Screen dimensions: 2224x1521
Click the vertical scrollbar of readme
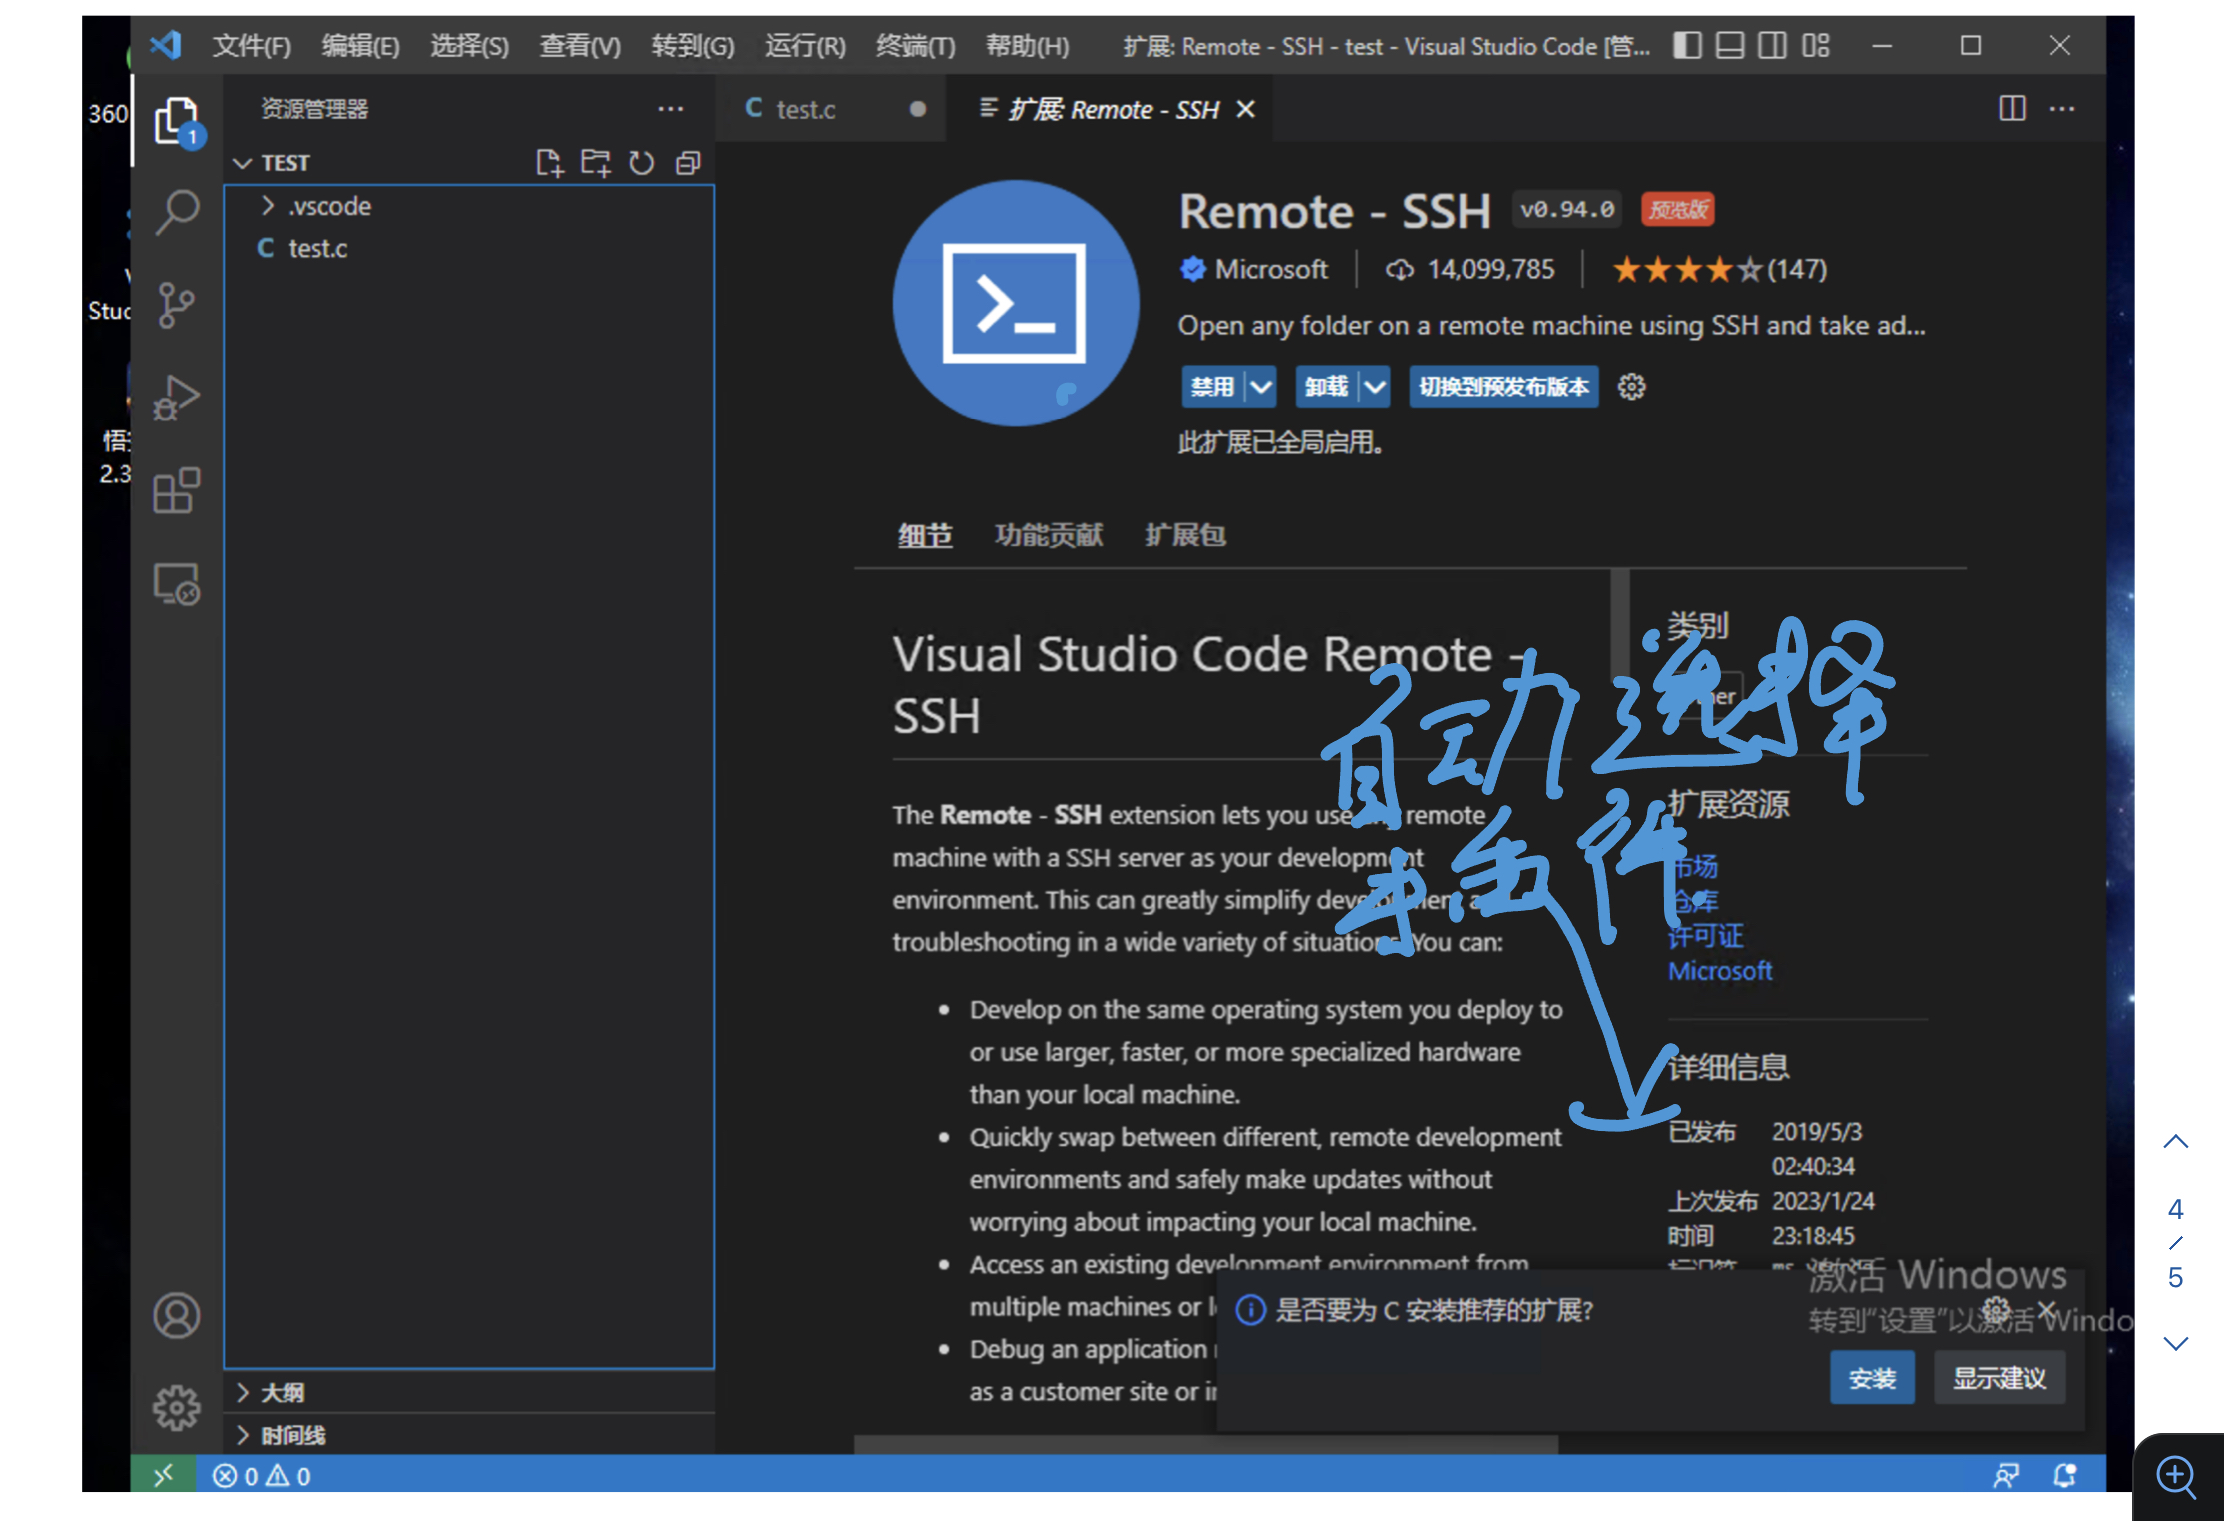click(1619, 625)
